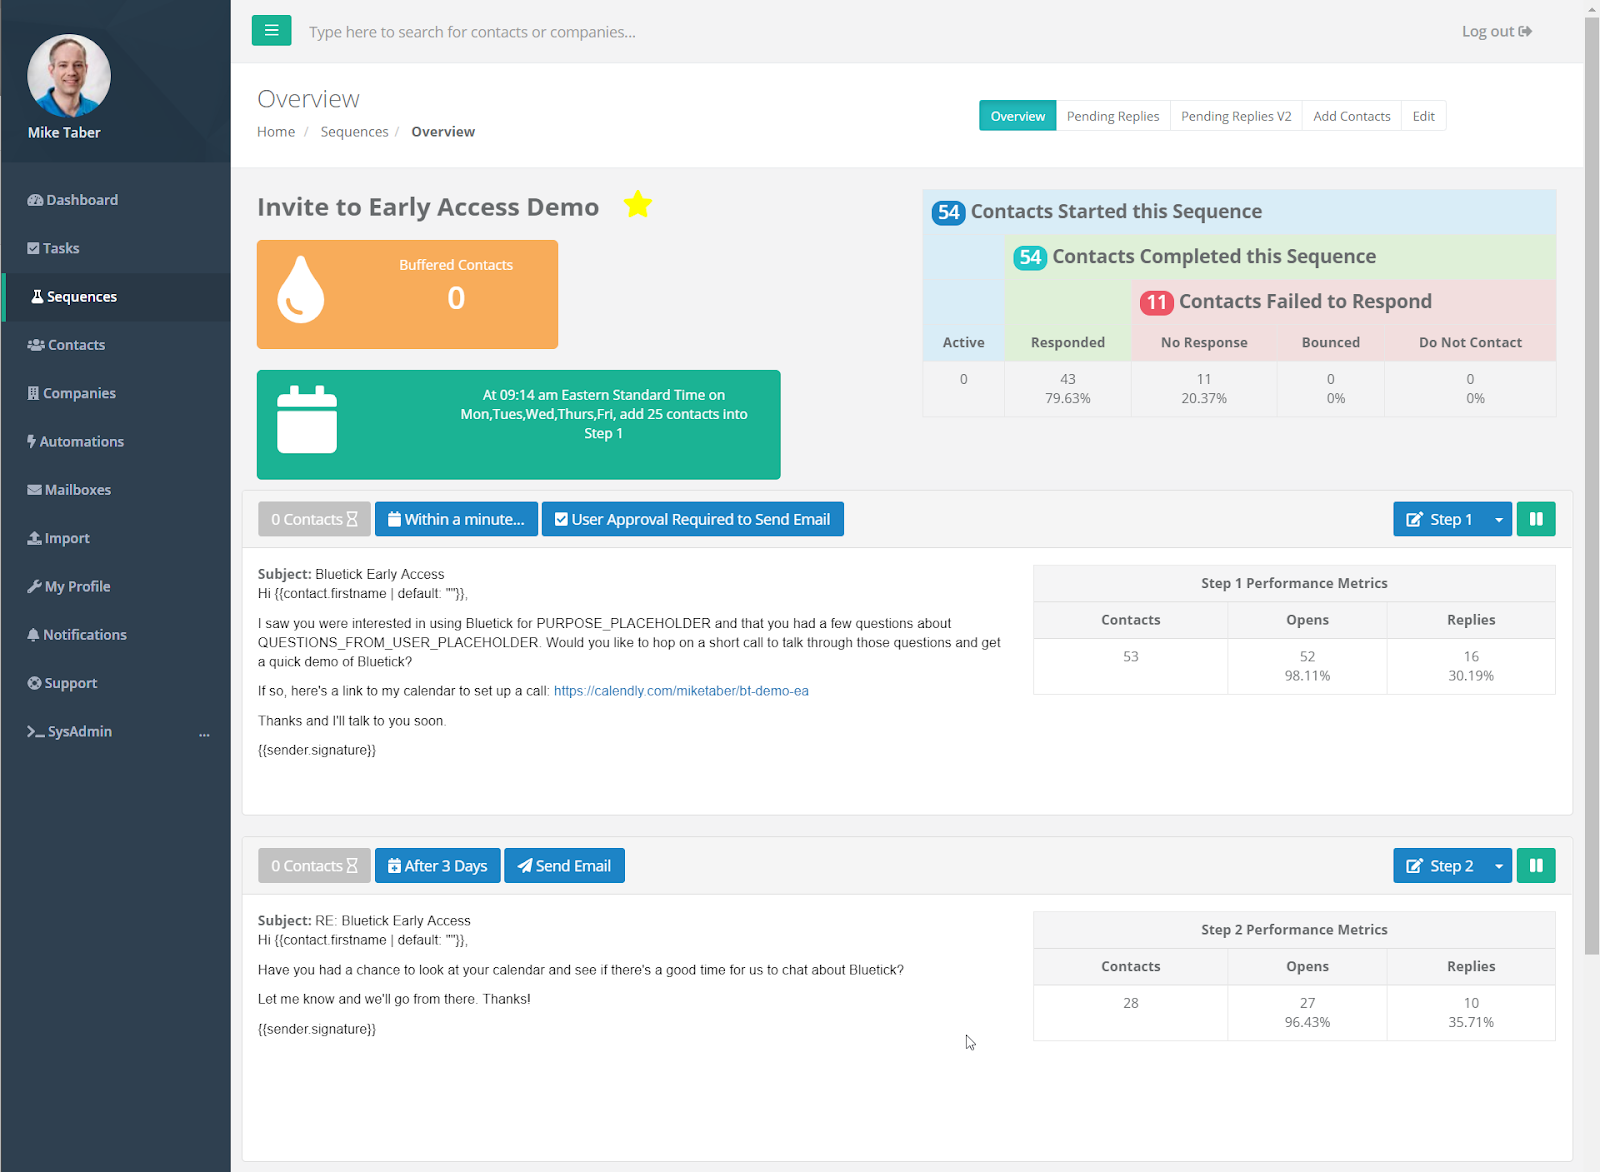Click the Invite to Early Access Demo title
This screenshot has height=1172, width=1600.
428,207
